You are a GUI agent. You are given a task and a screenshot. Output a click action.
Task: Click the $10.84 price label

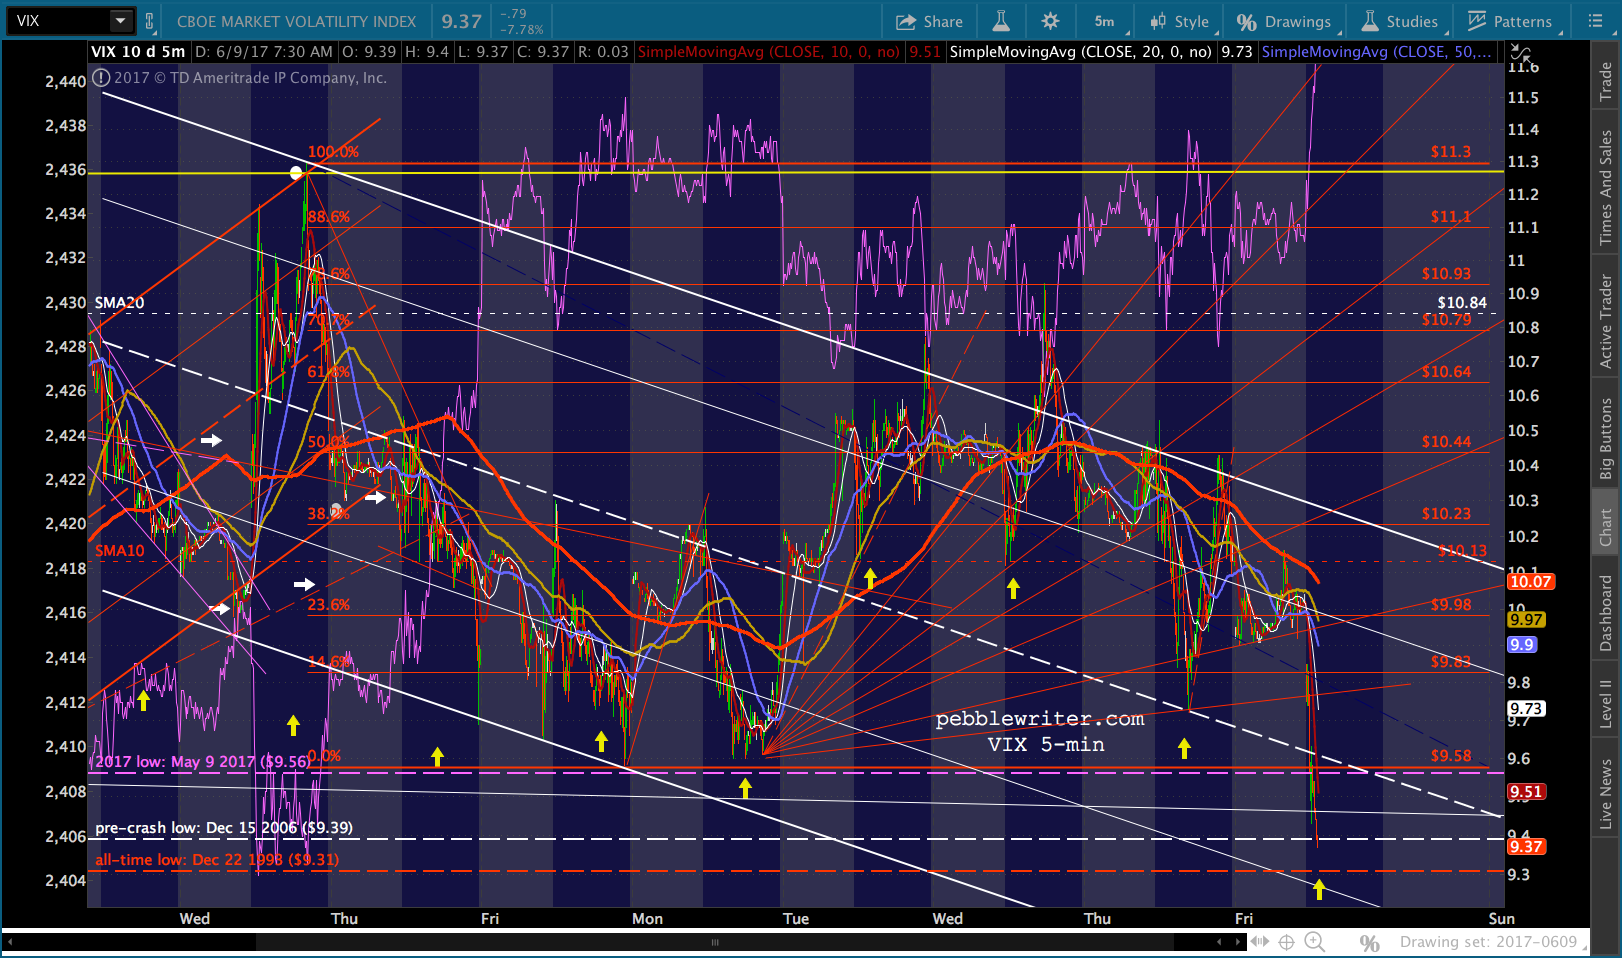click(x=1462, y=303)
